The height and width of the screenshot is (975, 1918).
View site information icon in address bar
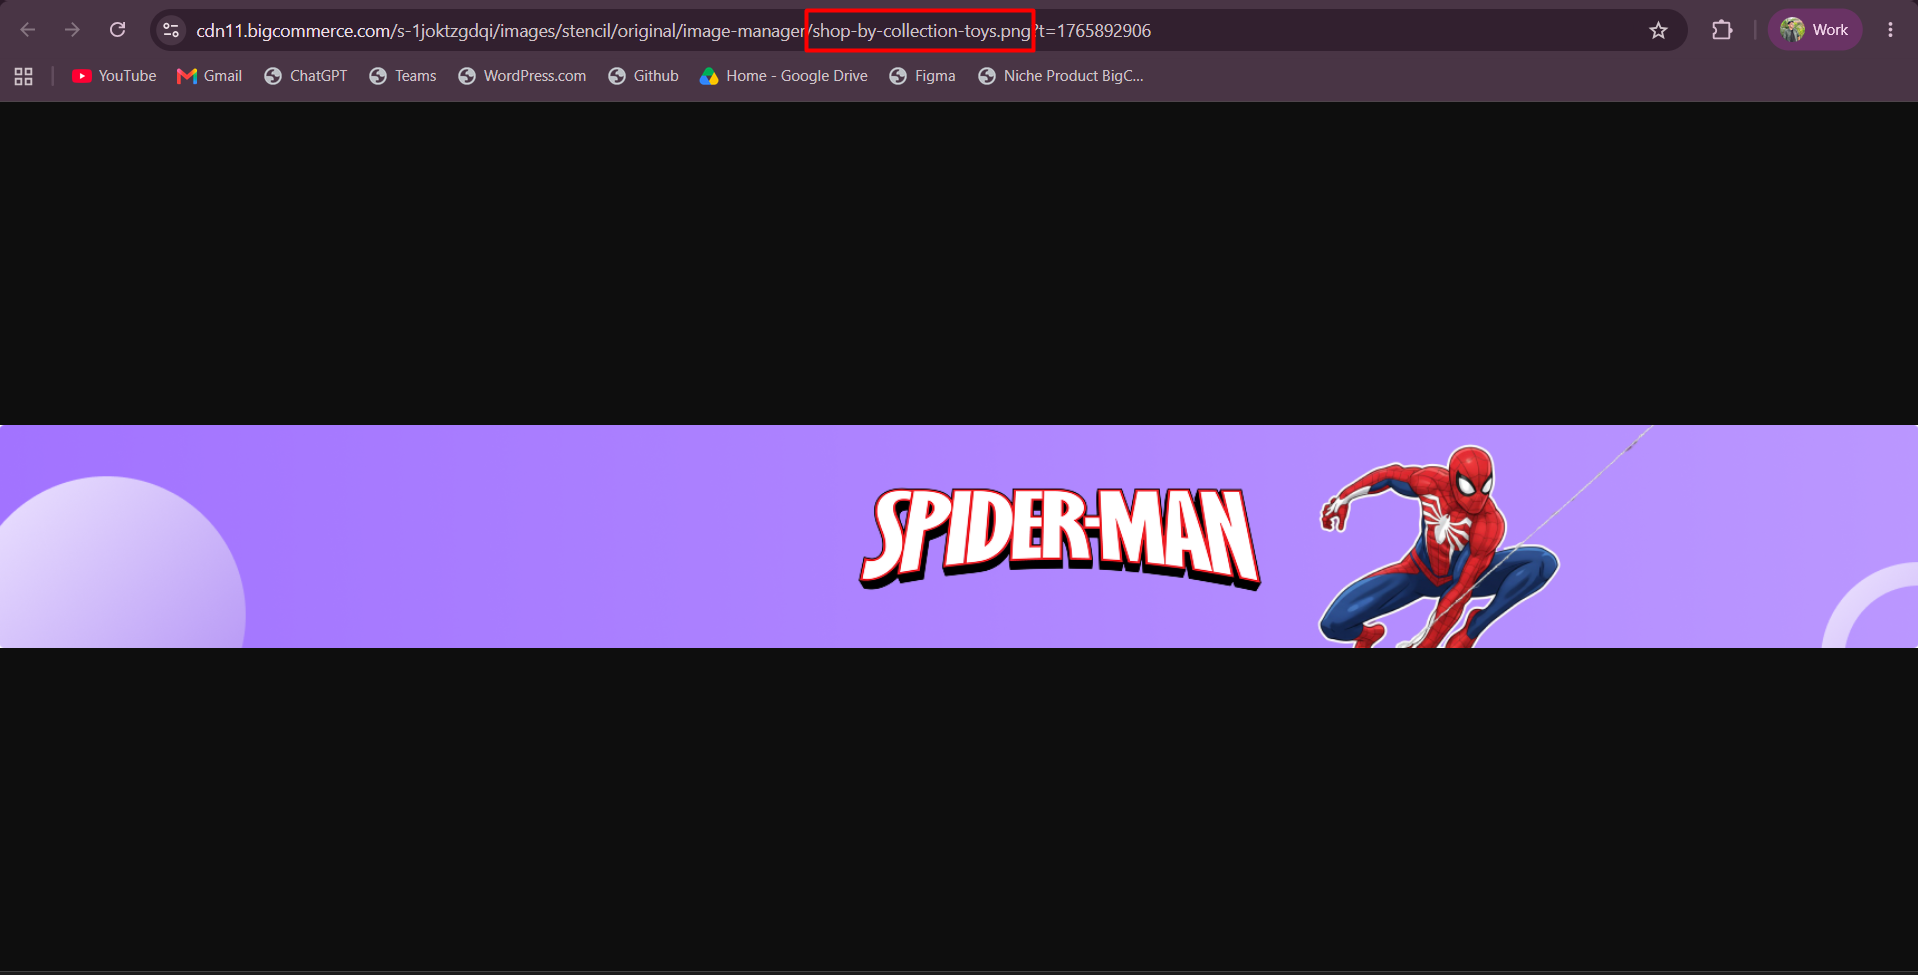171,31
